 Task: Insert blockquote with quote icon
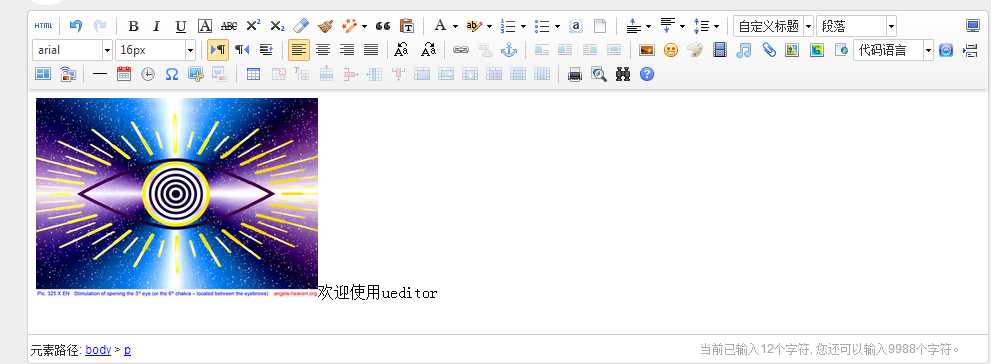pos(383,26)
